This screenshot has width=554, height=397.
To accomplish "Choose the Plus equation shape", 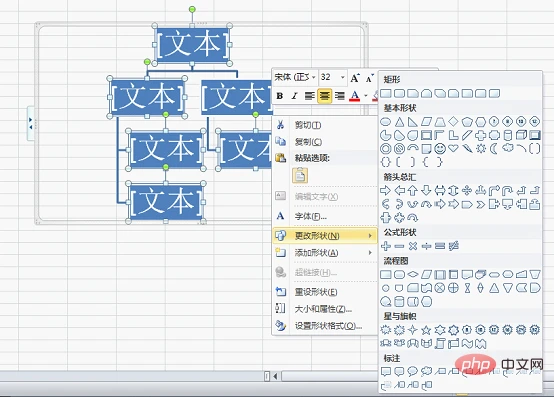I will click(385, 246).
